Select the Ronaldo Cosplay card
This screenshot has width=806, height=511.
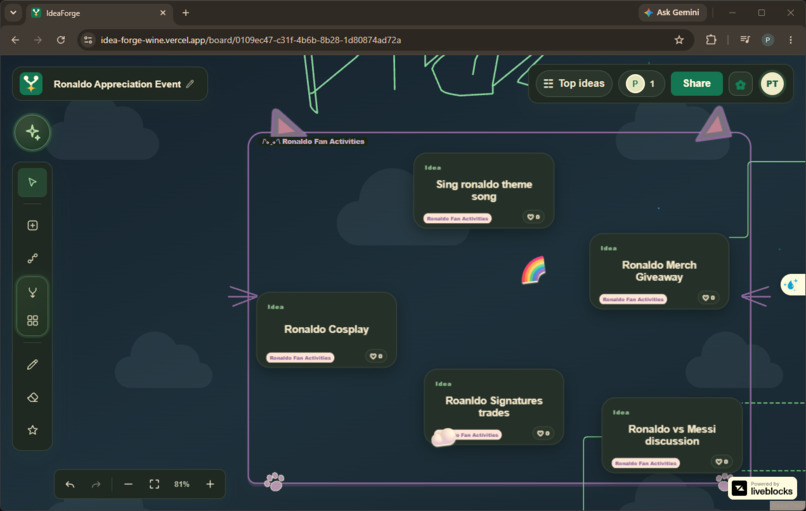pyautogui.click(x=326, y=330)
